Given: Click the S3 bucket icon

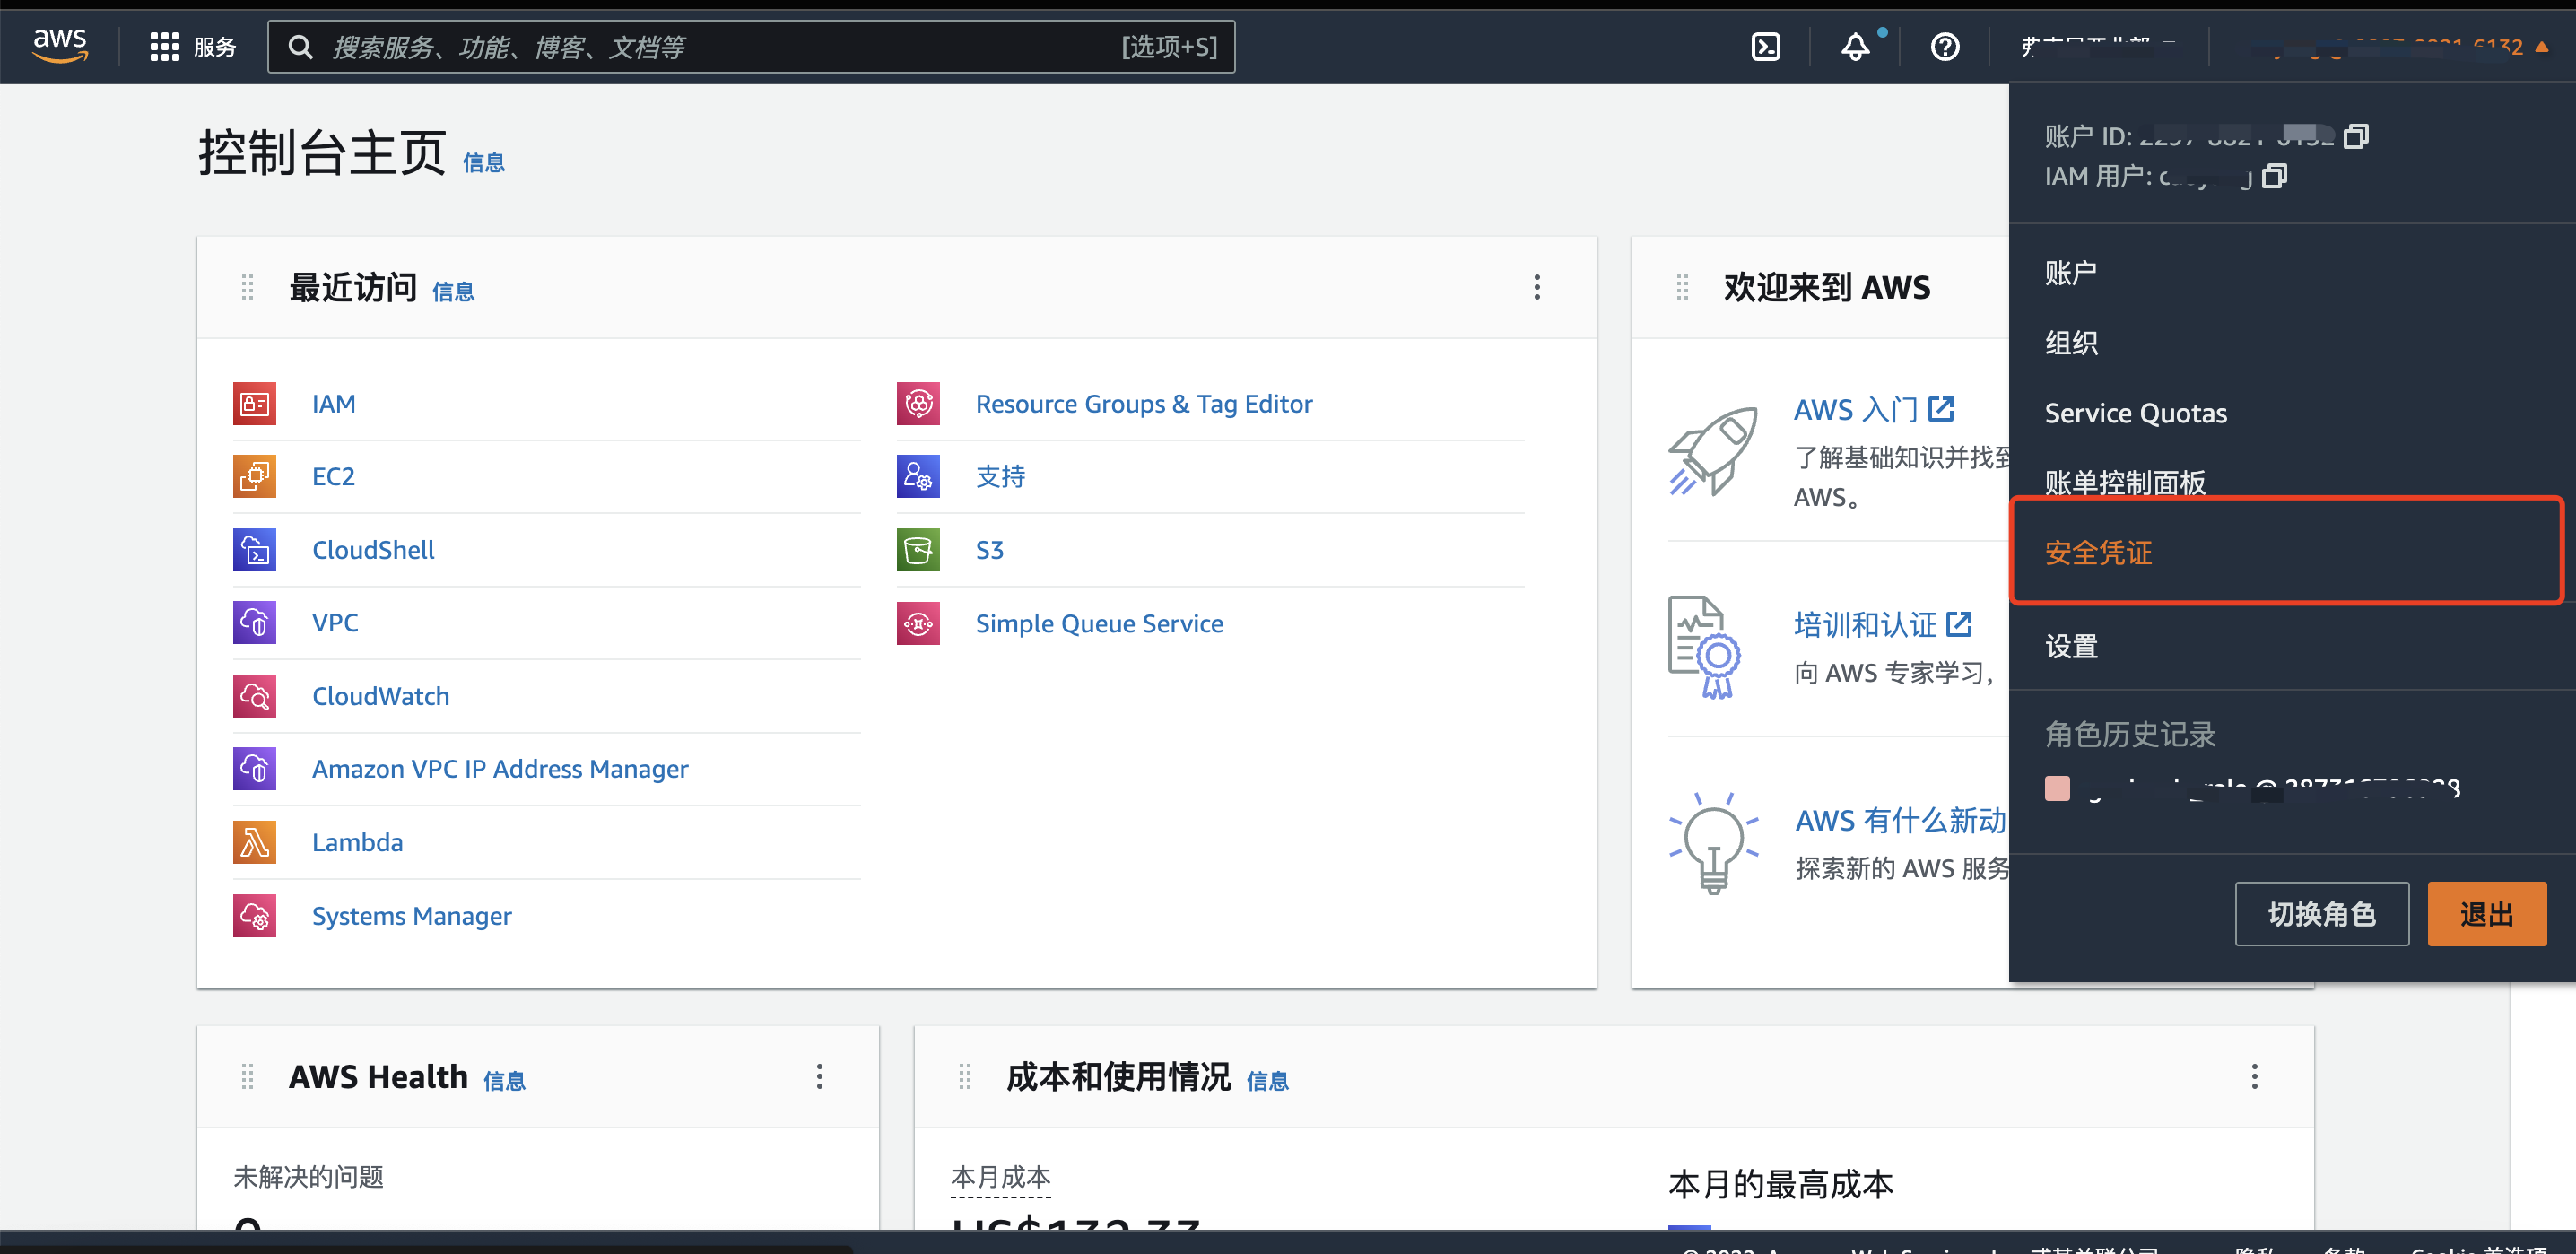Looking at the screenshot, I should click(x=918, y=550).
